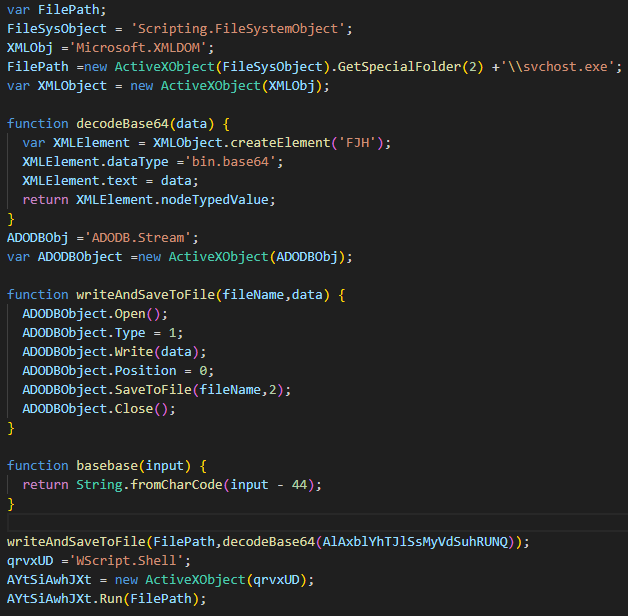Click the 'FJH' string in createElement
Viewport: 628px width, 616px height.
(358, 143)
